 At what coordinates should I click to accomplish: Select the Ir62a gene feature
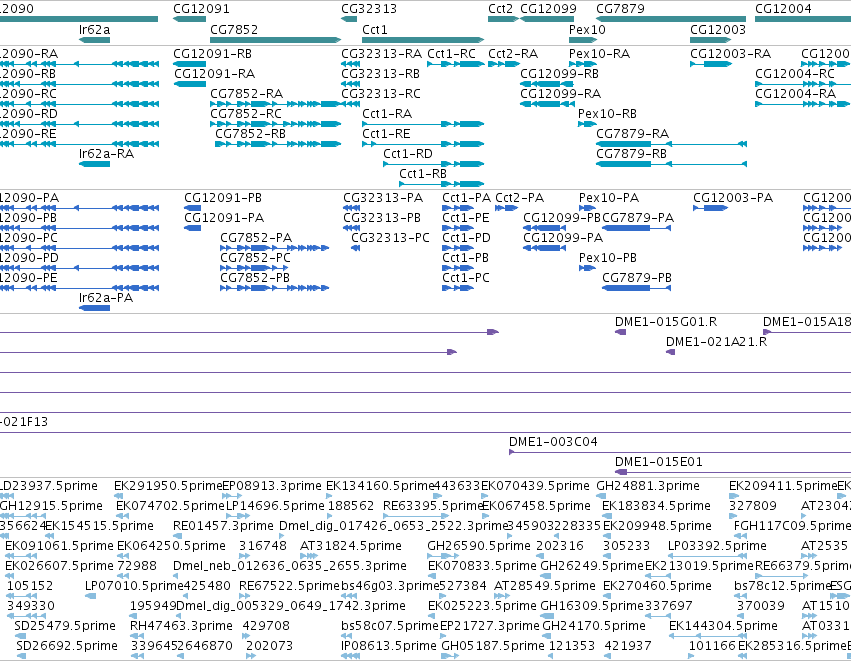[x=94, y=40]
